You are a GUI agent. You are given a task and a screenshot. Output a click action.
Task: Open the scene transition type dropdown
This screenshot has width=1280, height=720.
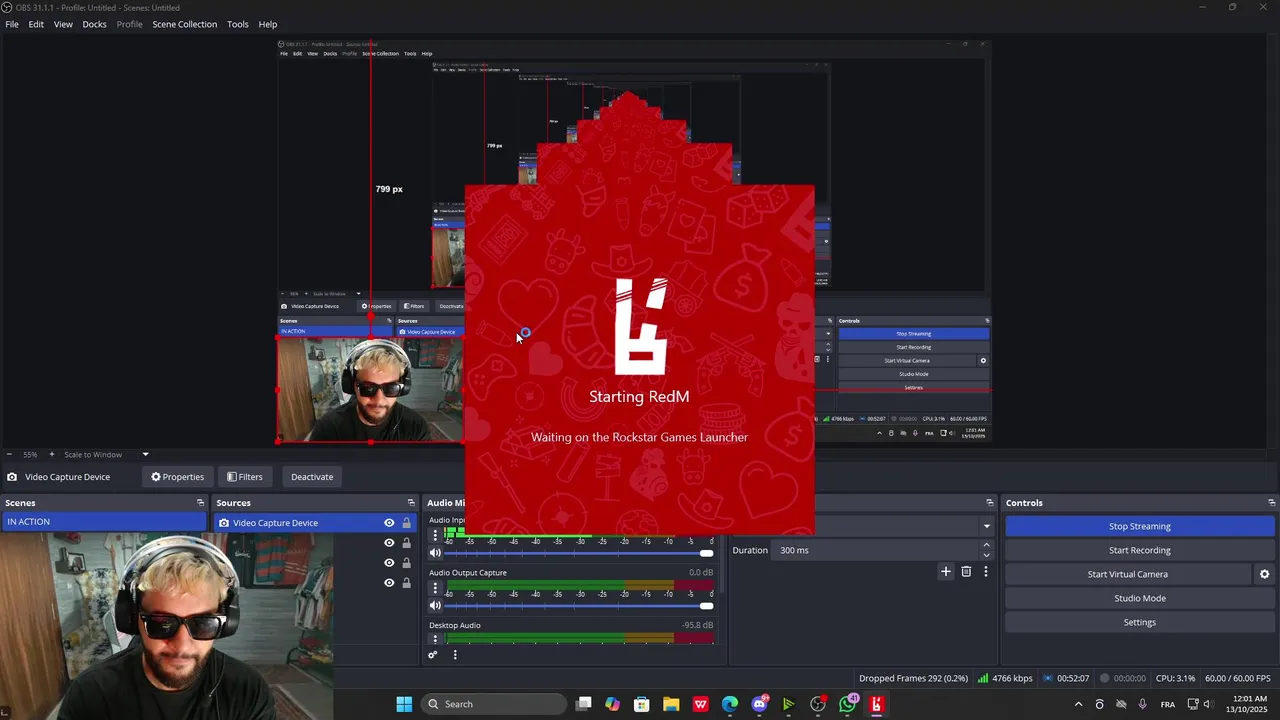tap(986, 526)
